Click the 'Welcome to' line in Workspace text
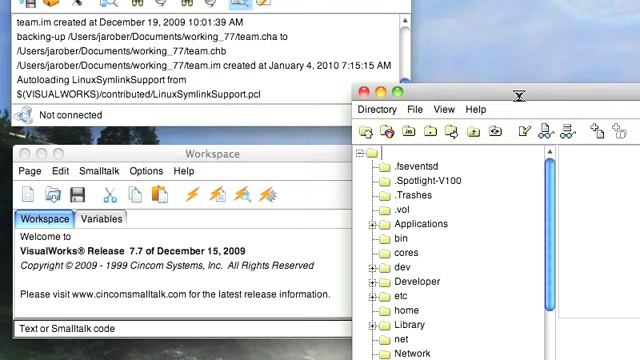The height and width of the screenshot is (360, 640). pos(45,237)
